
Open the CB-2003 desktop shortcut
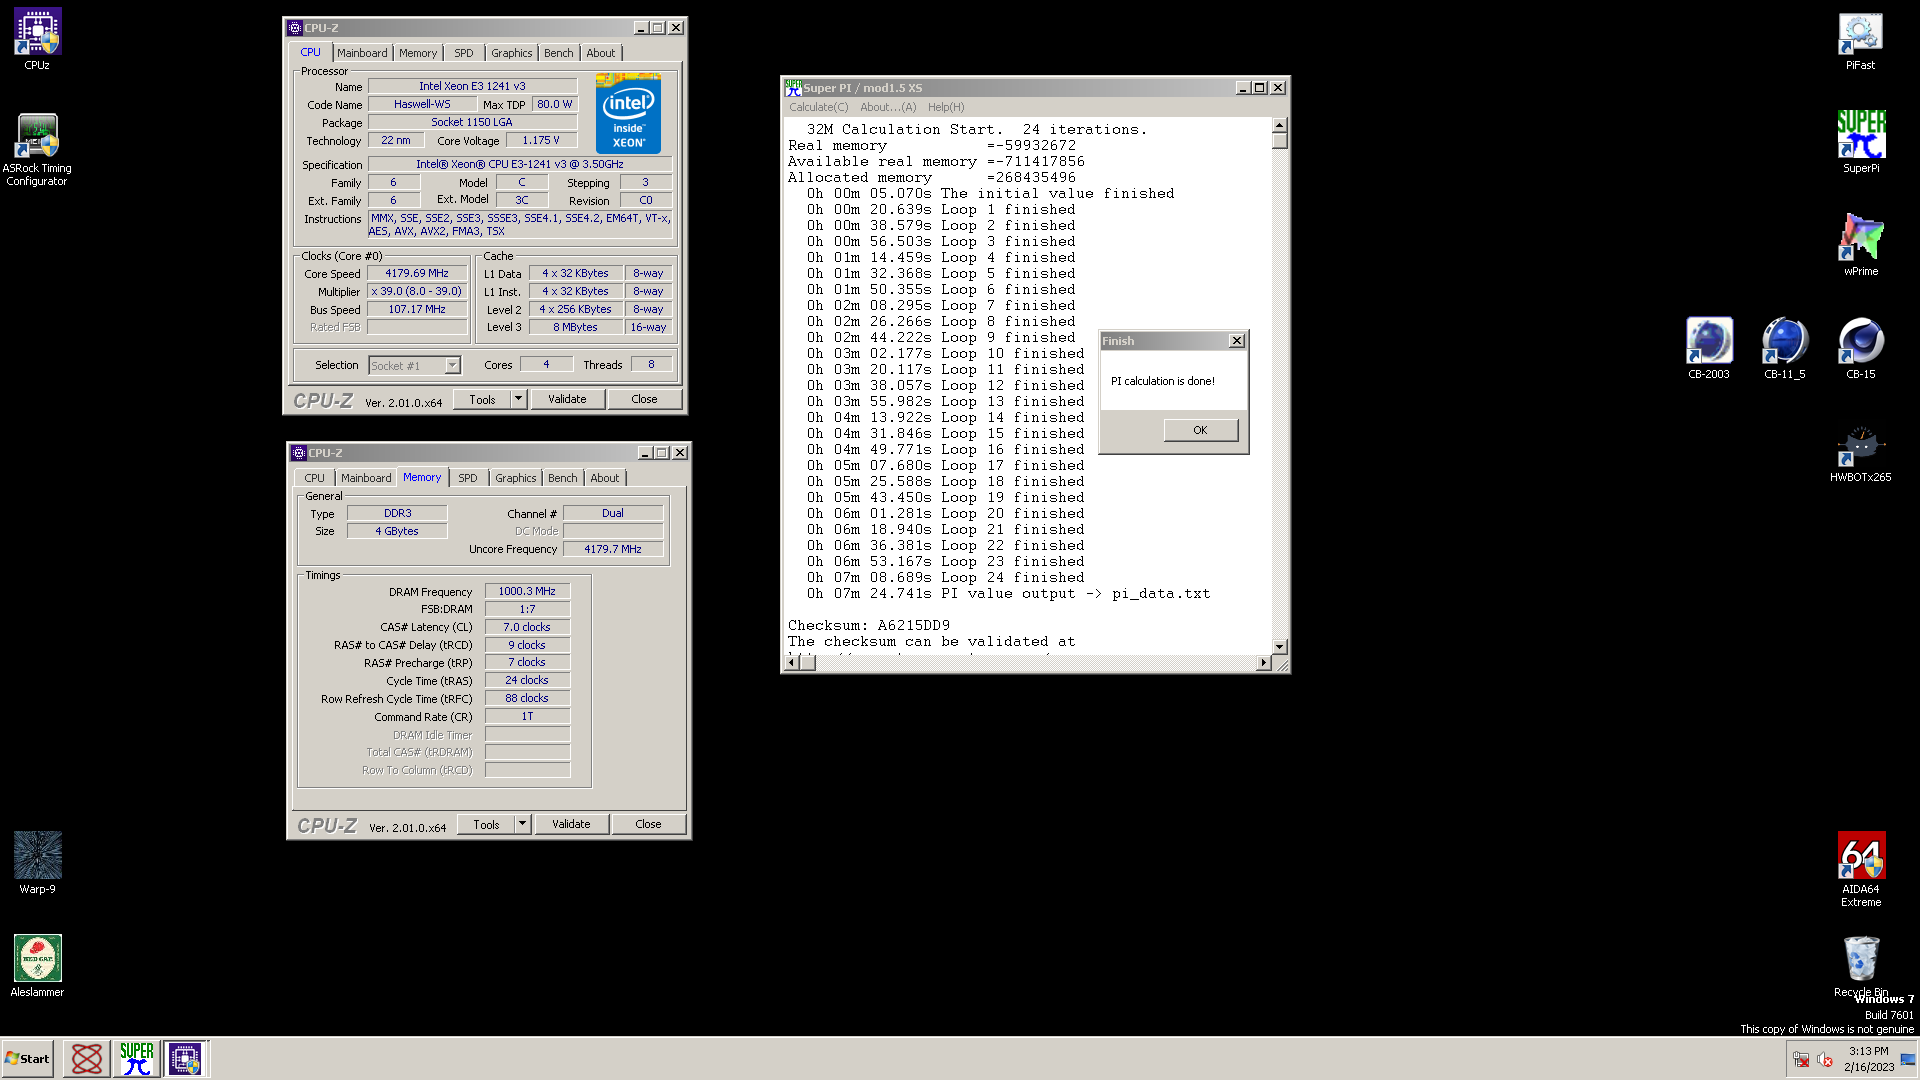[1708, 348]
